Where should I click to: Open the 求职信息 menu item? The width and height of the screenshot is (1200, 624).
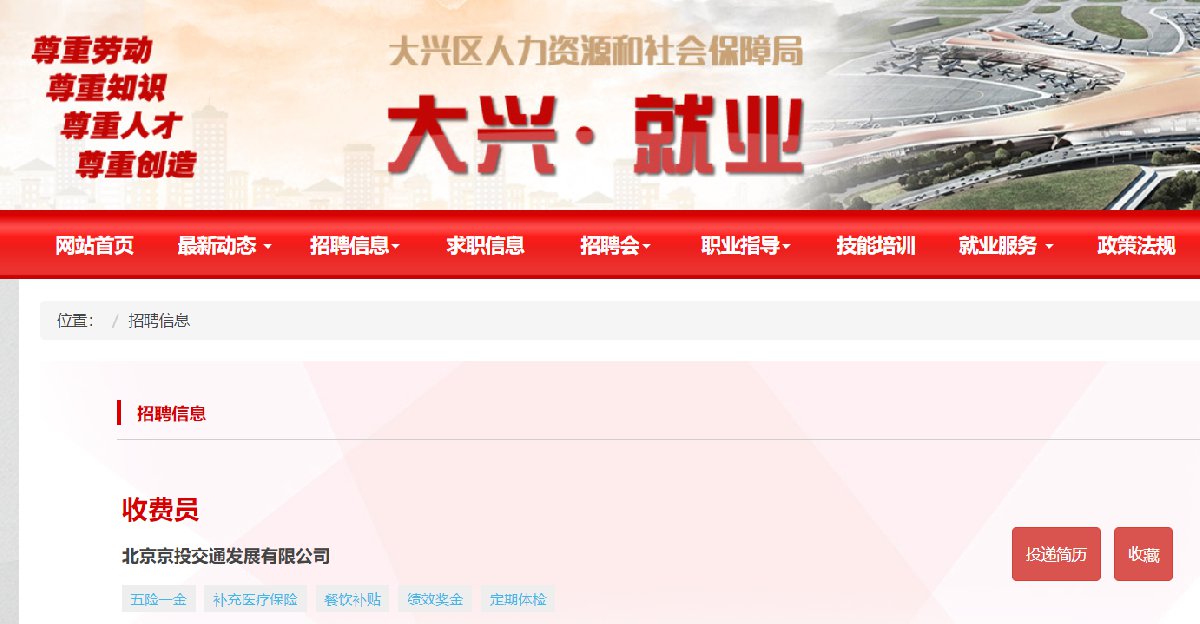click(x=485, y=246)
